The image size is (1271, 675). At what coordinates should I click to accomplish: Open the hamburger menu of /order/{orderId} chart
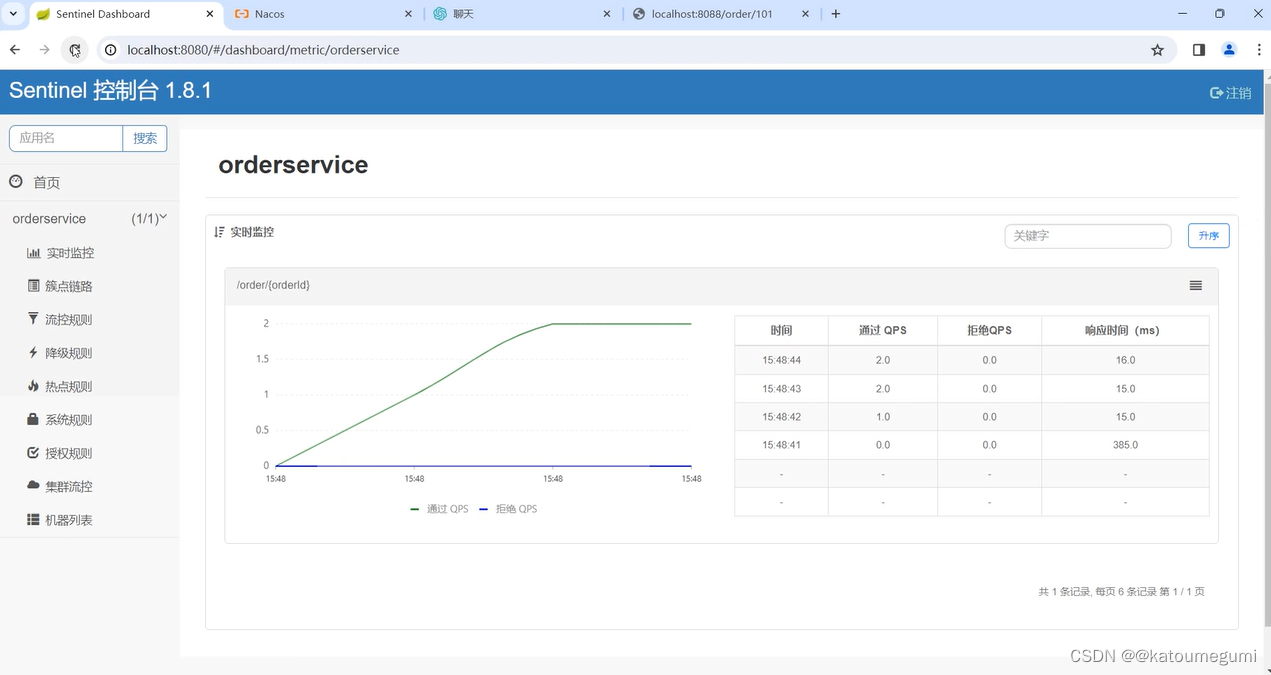click(x=1196, y=286)
